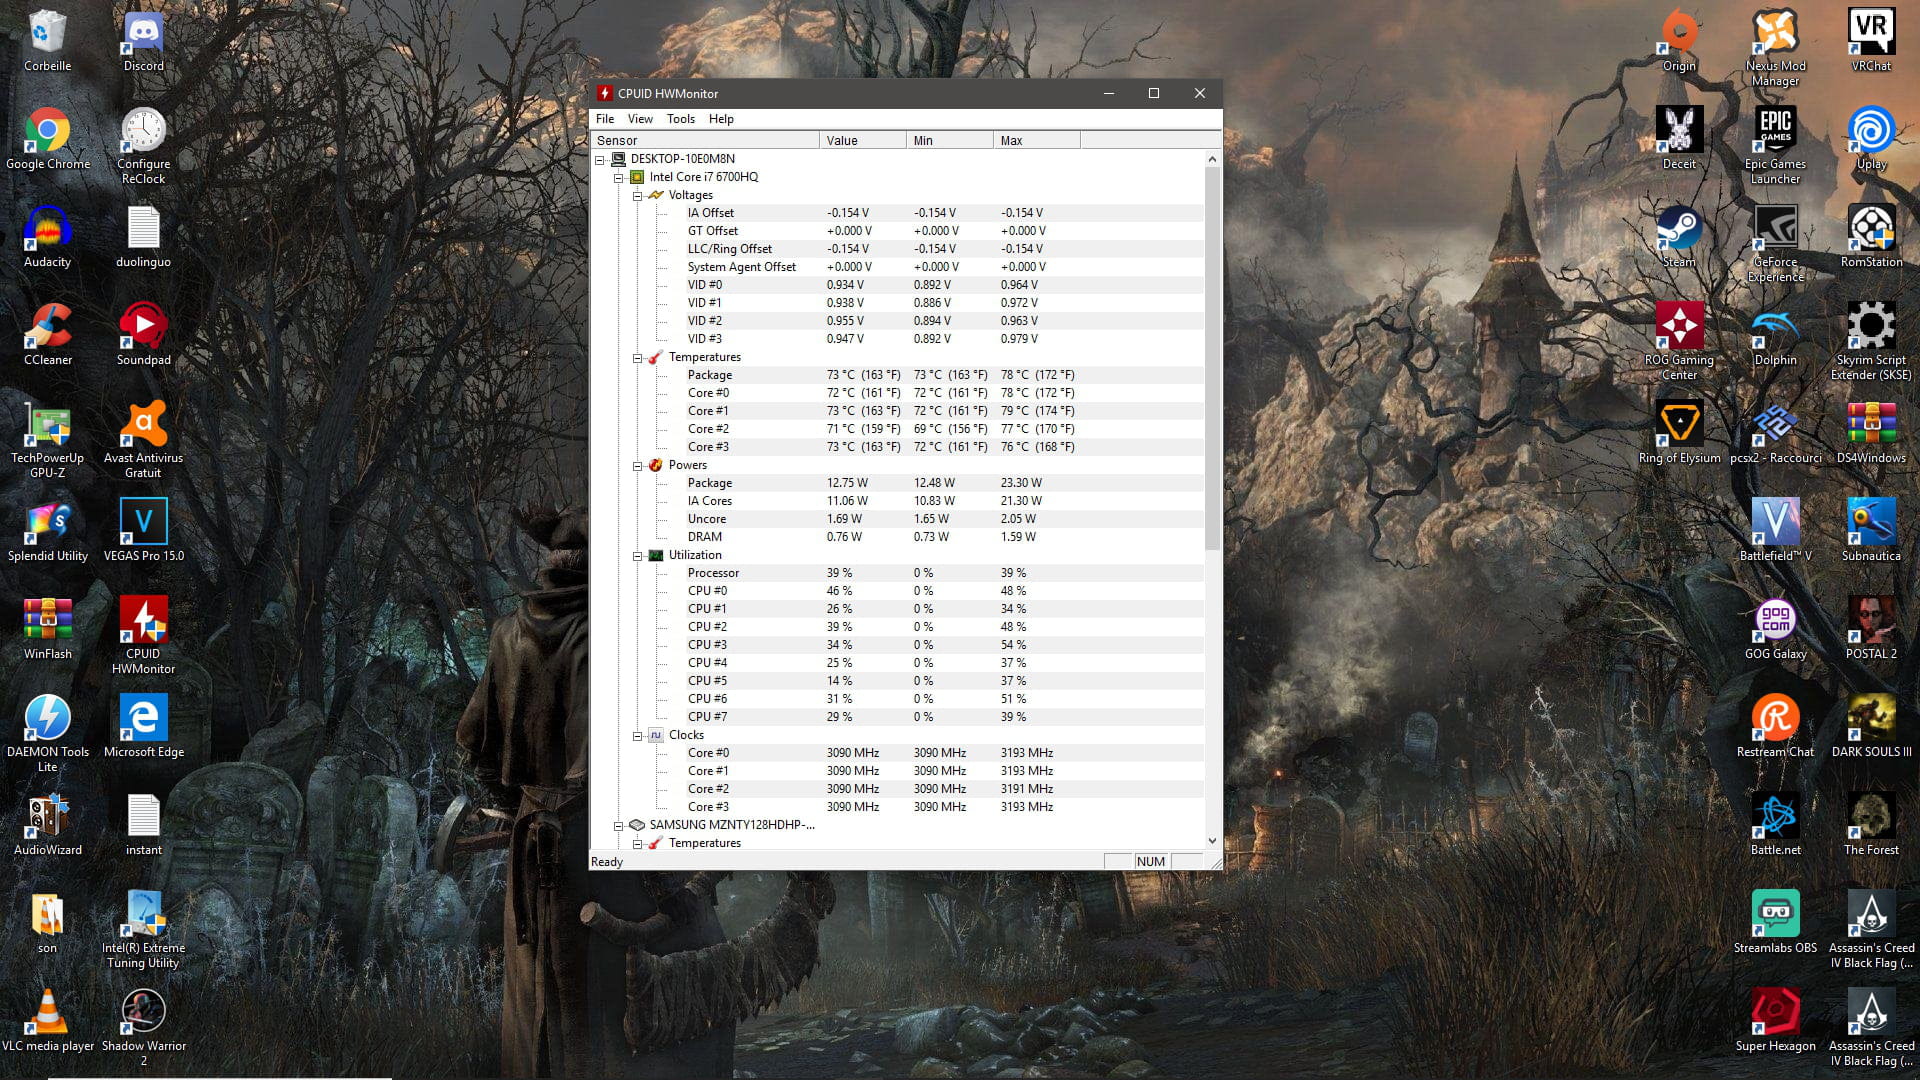
Task: Open the Tools menu in HWMonitor
Action: [681, 118]
